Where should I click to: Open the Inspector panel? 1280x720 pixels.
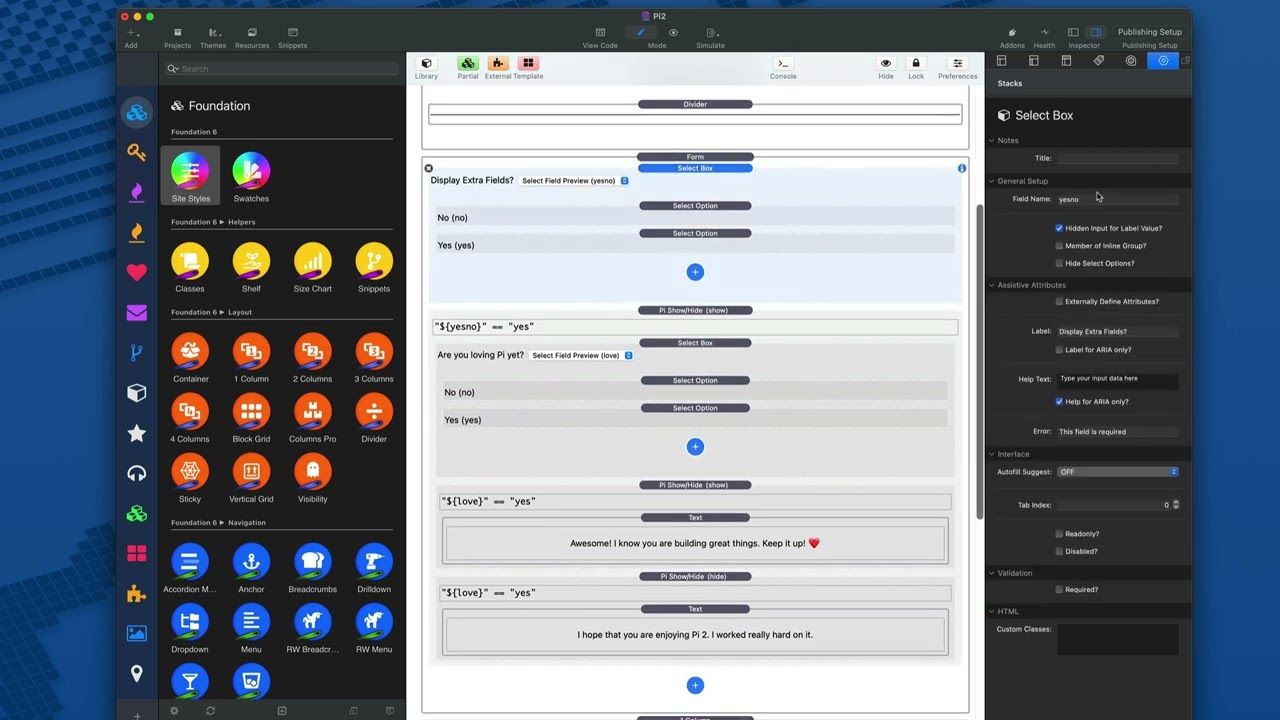click(1084, 38)
